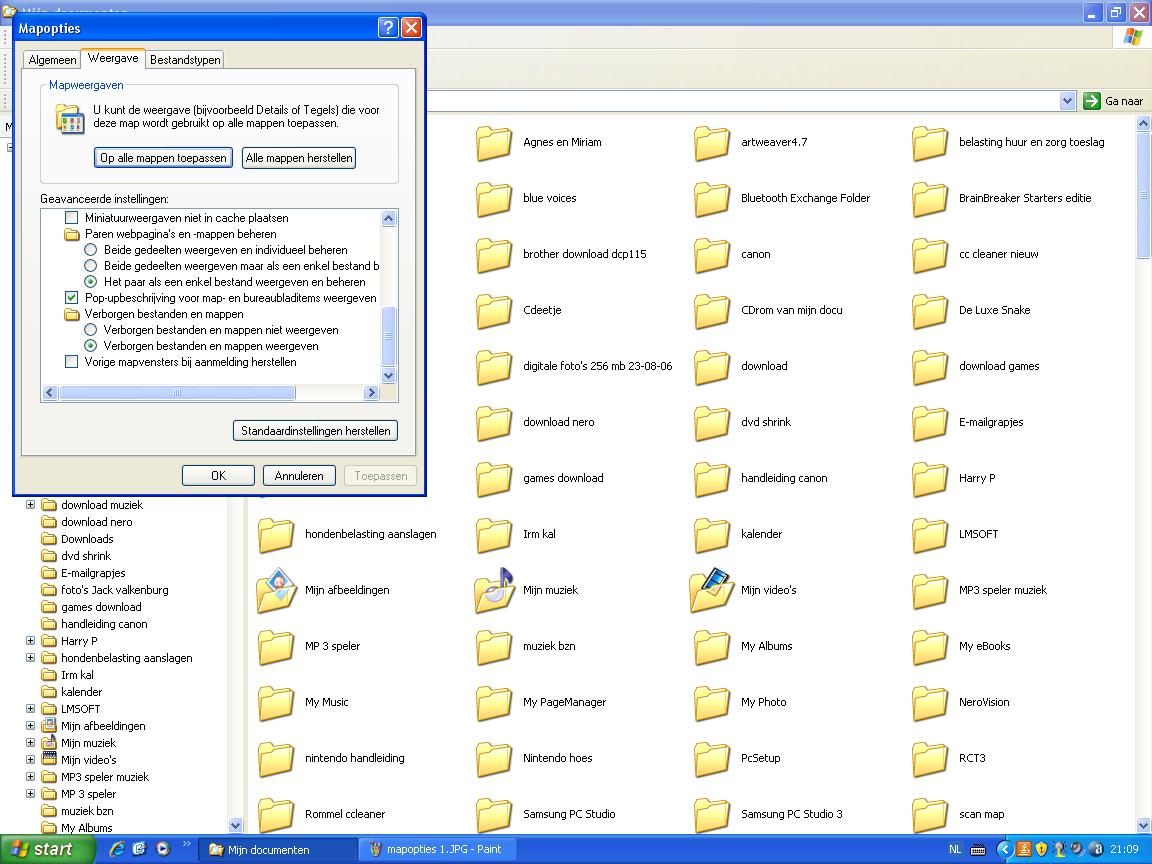
Task: Select the artweaver4.7 folder icon
Action: pos(712,142)
